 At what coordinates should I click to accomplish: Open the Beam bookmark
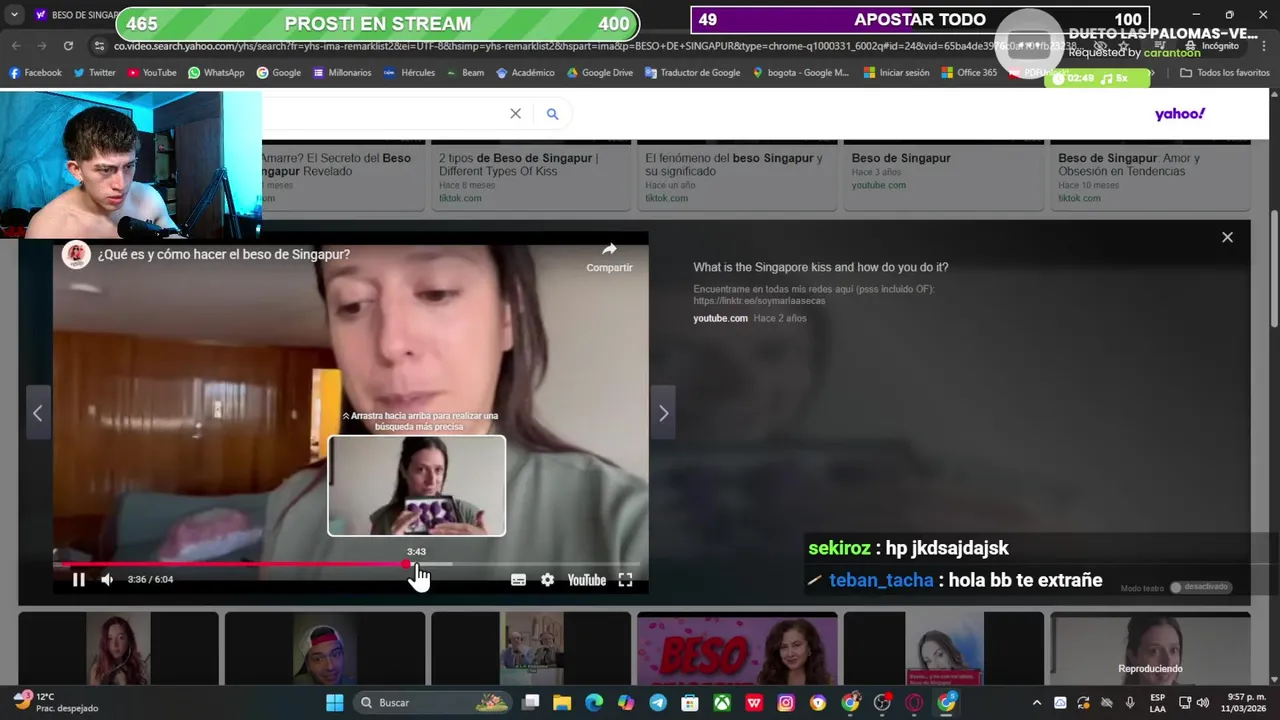464,73
